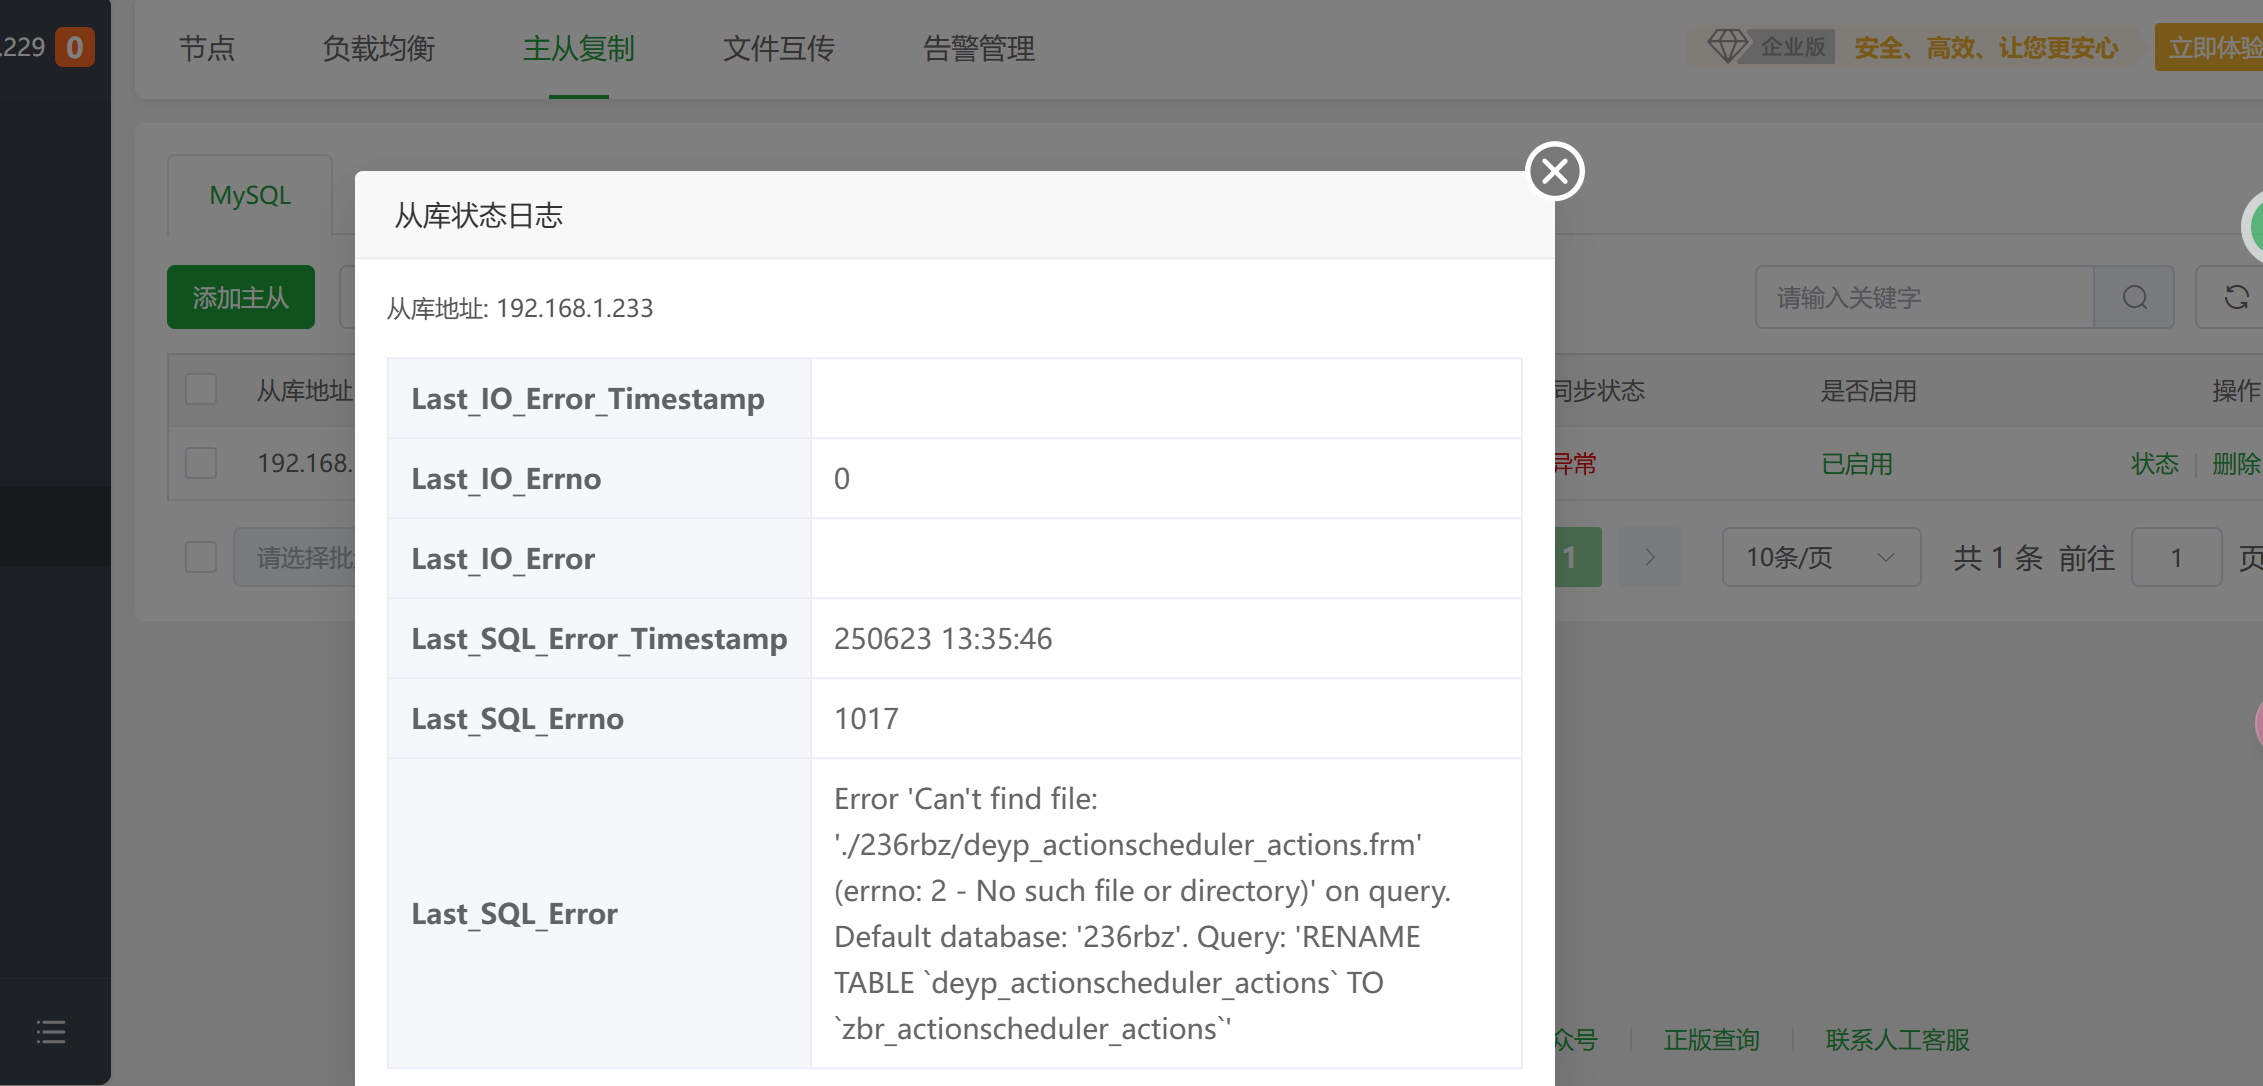Open the 正版查询 footer link
2263x1086 pixels.
tap(1712, 1040)
